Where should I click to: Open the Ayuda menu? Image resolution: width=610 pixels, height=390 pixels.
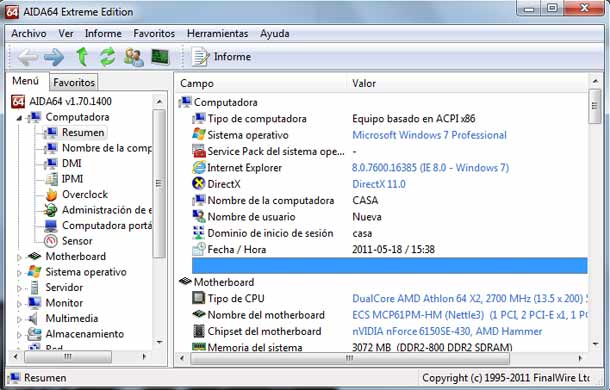(275, 33)
